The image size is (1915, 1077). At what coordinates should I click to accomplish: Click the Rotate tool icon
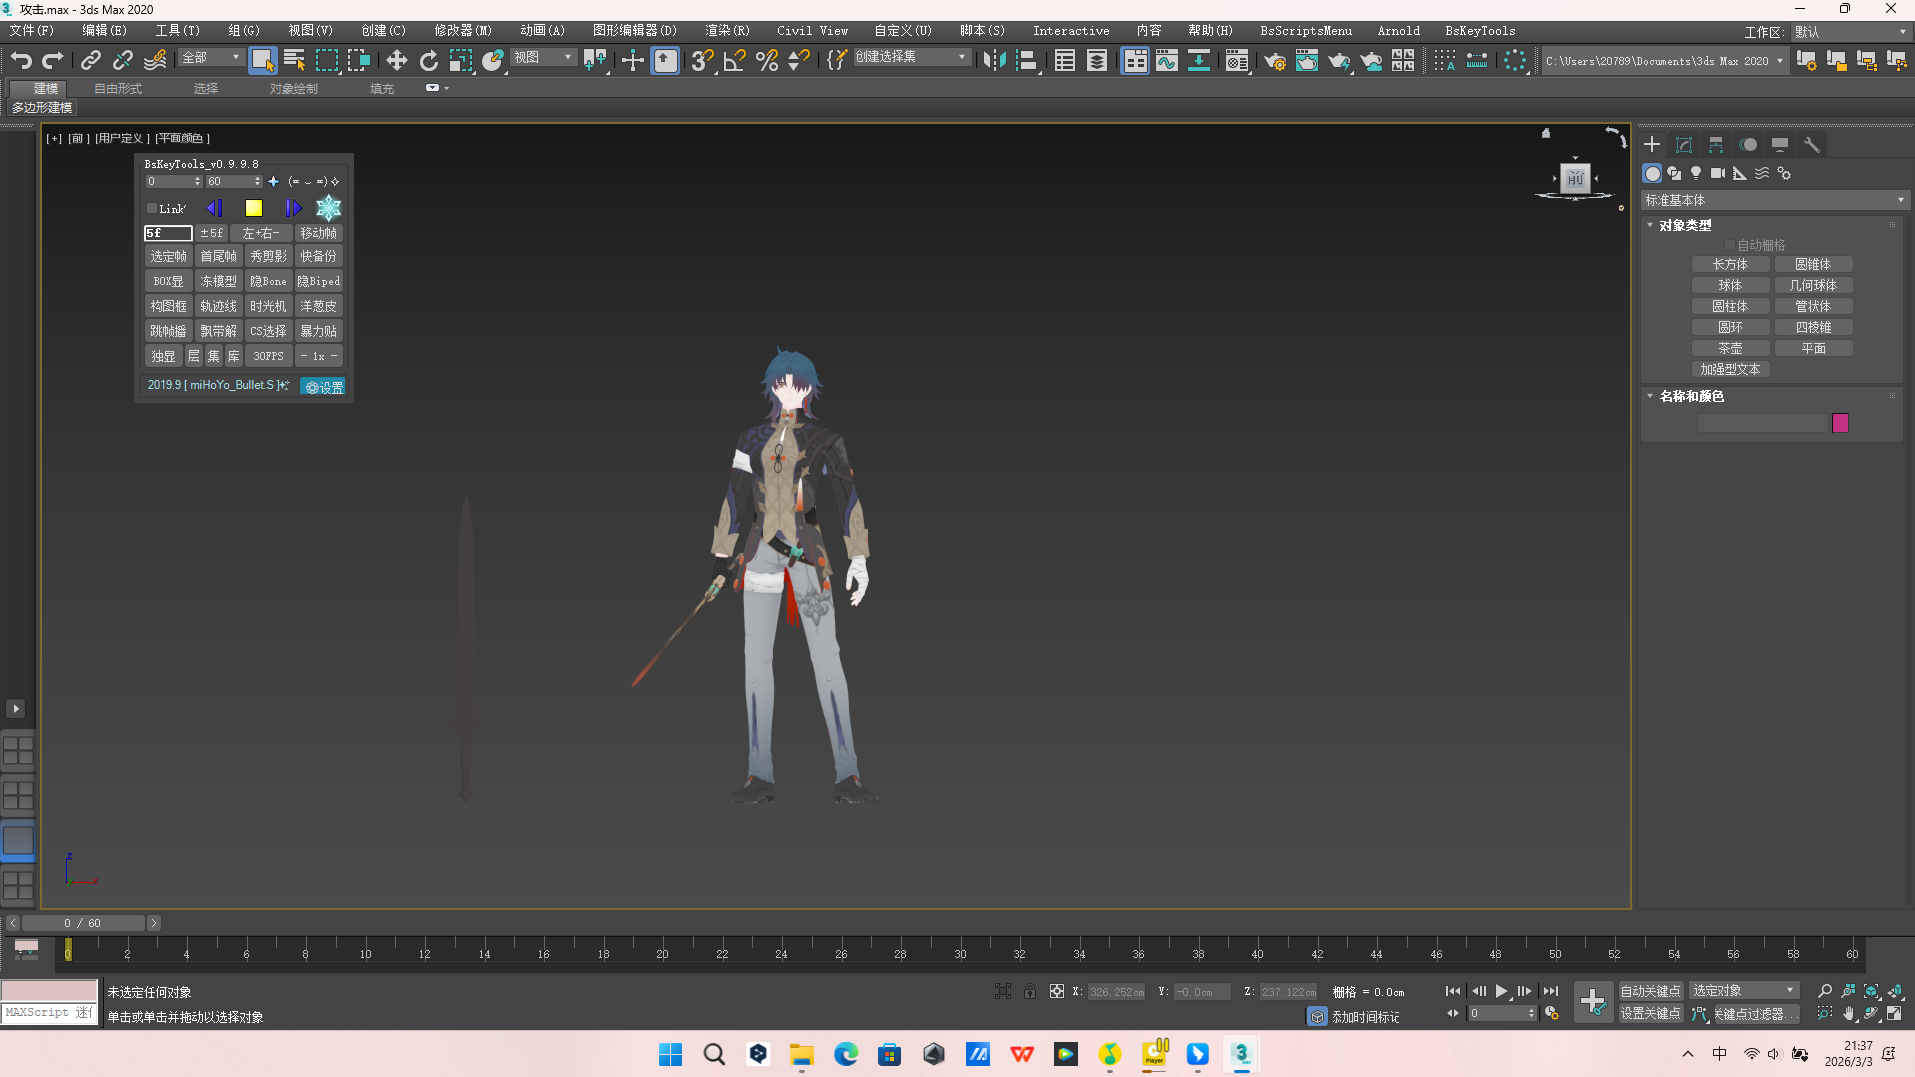[429, 61]
